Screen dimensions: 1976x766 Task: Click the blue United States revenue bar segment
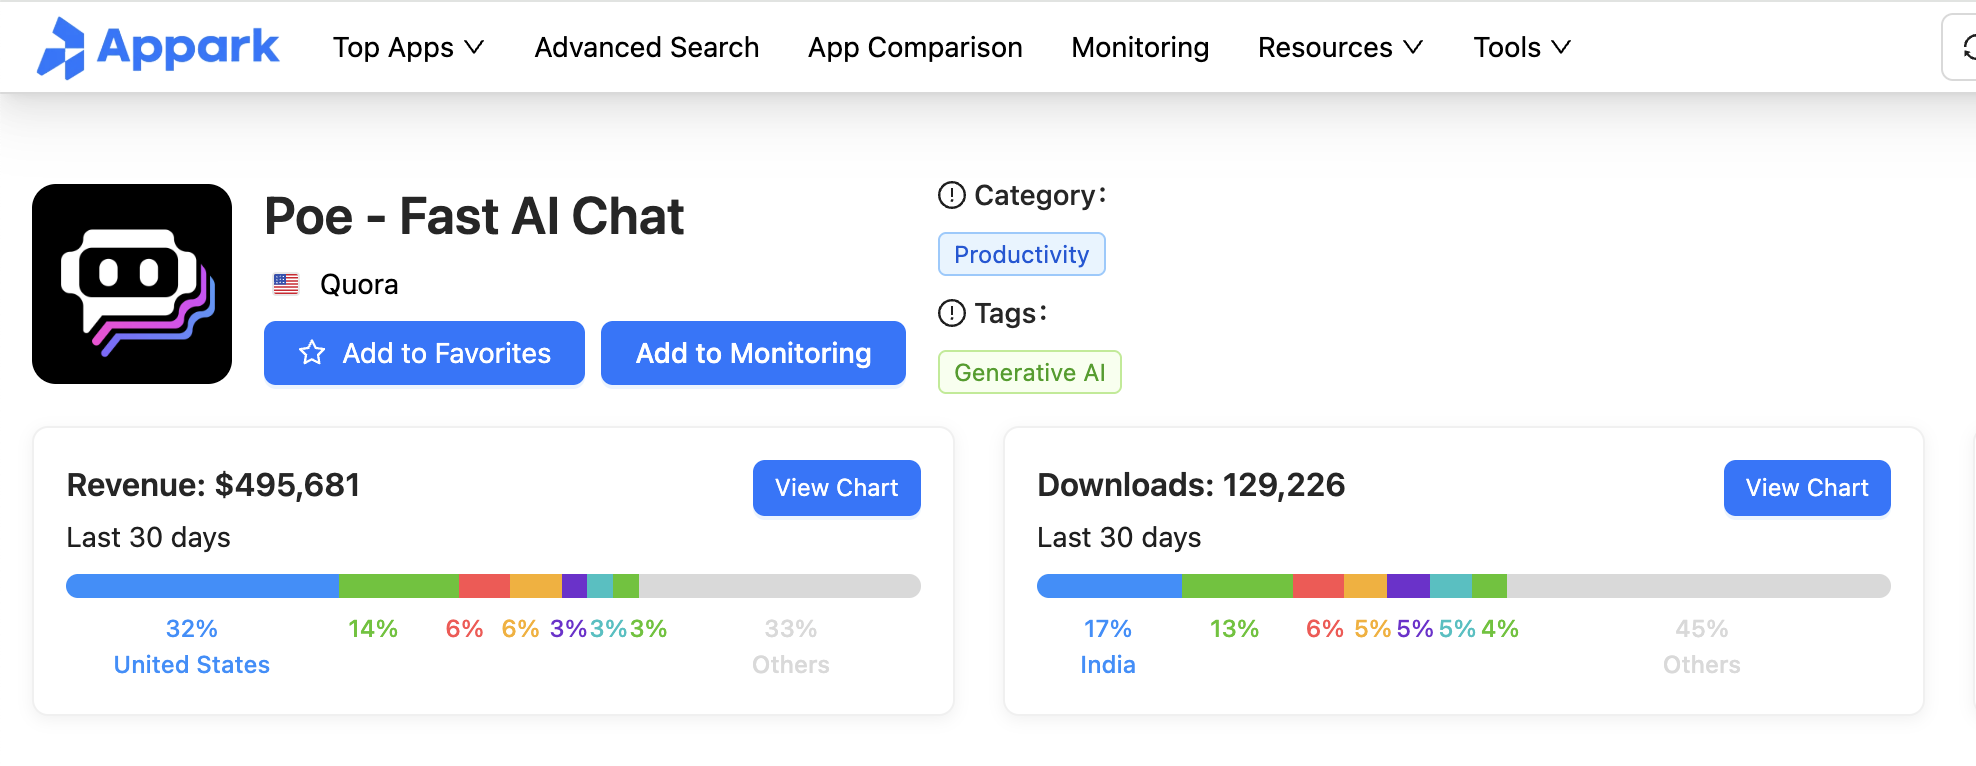coord(202,586)
